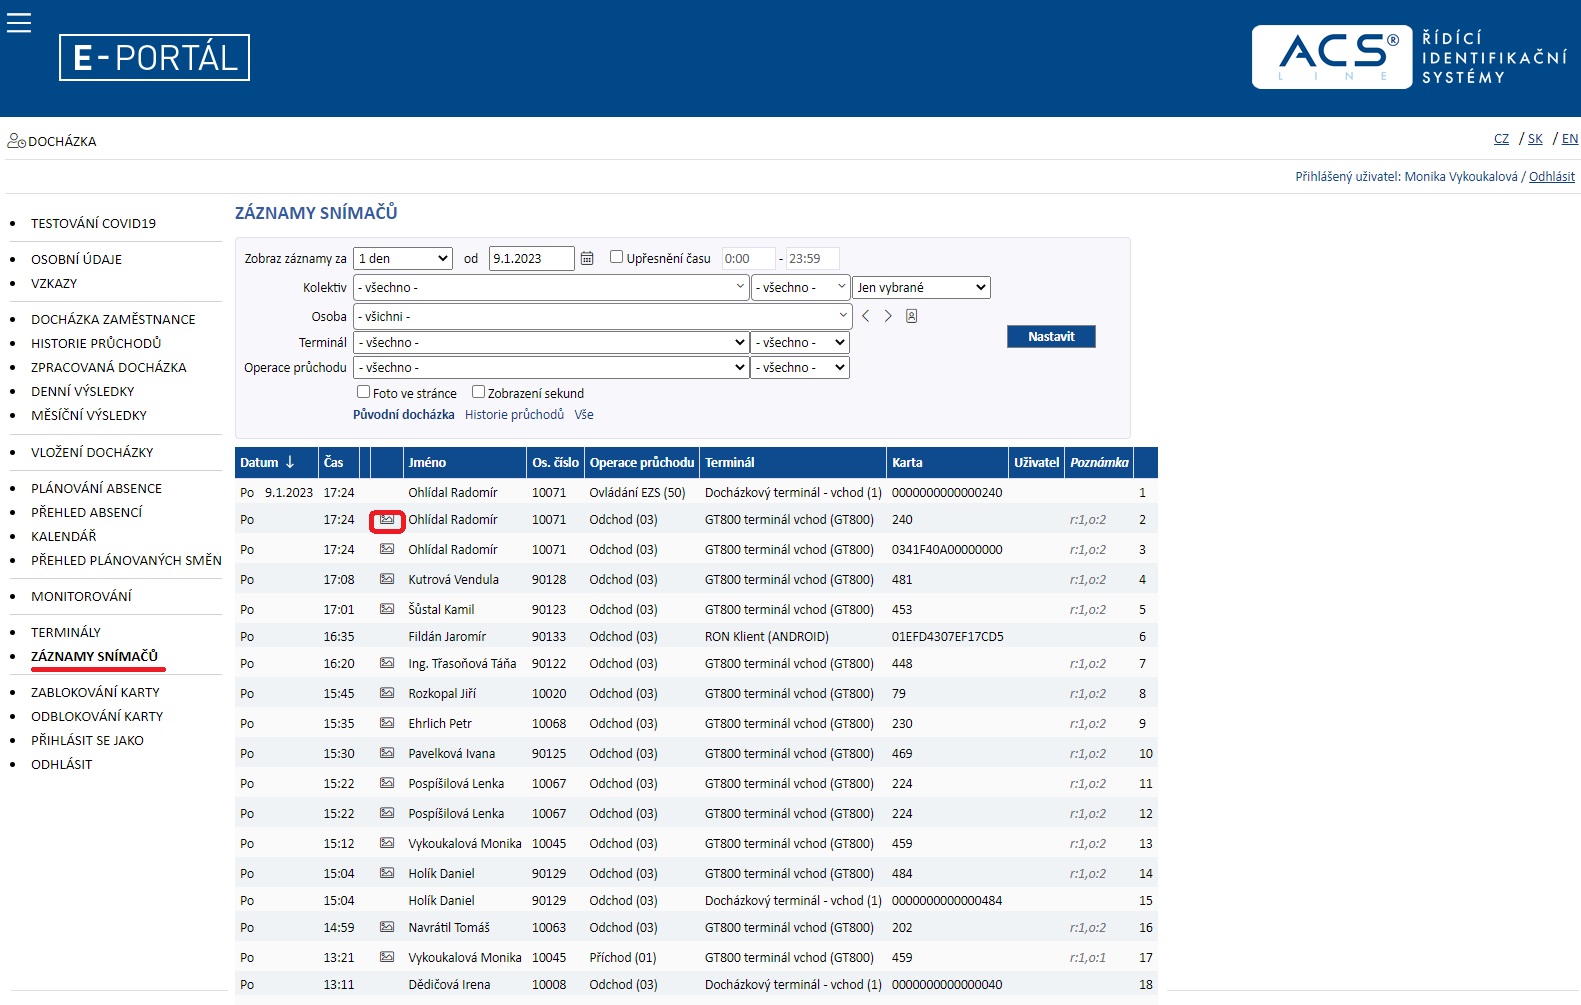1581x1005 pixels.
Task: Switch language to EN
Action: 1570,139
